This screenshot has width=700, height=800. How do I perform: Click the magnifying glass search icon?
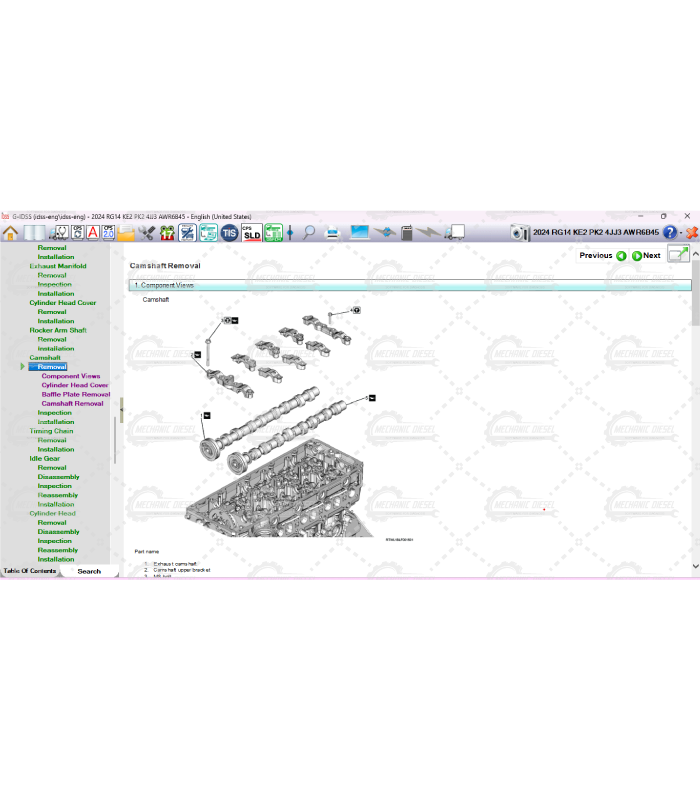pyautogui.click(x=309, y=233)
